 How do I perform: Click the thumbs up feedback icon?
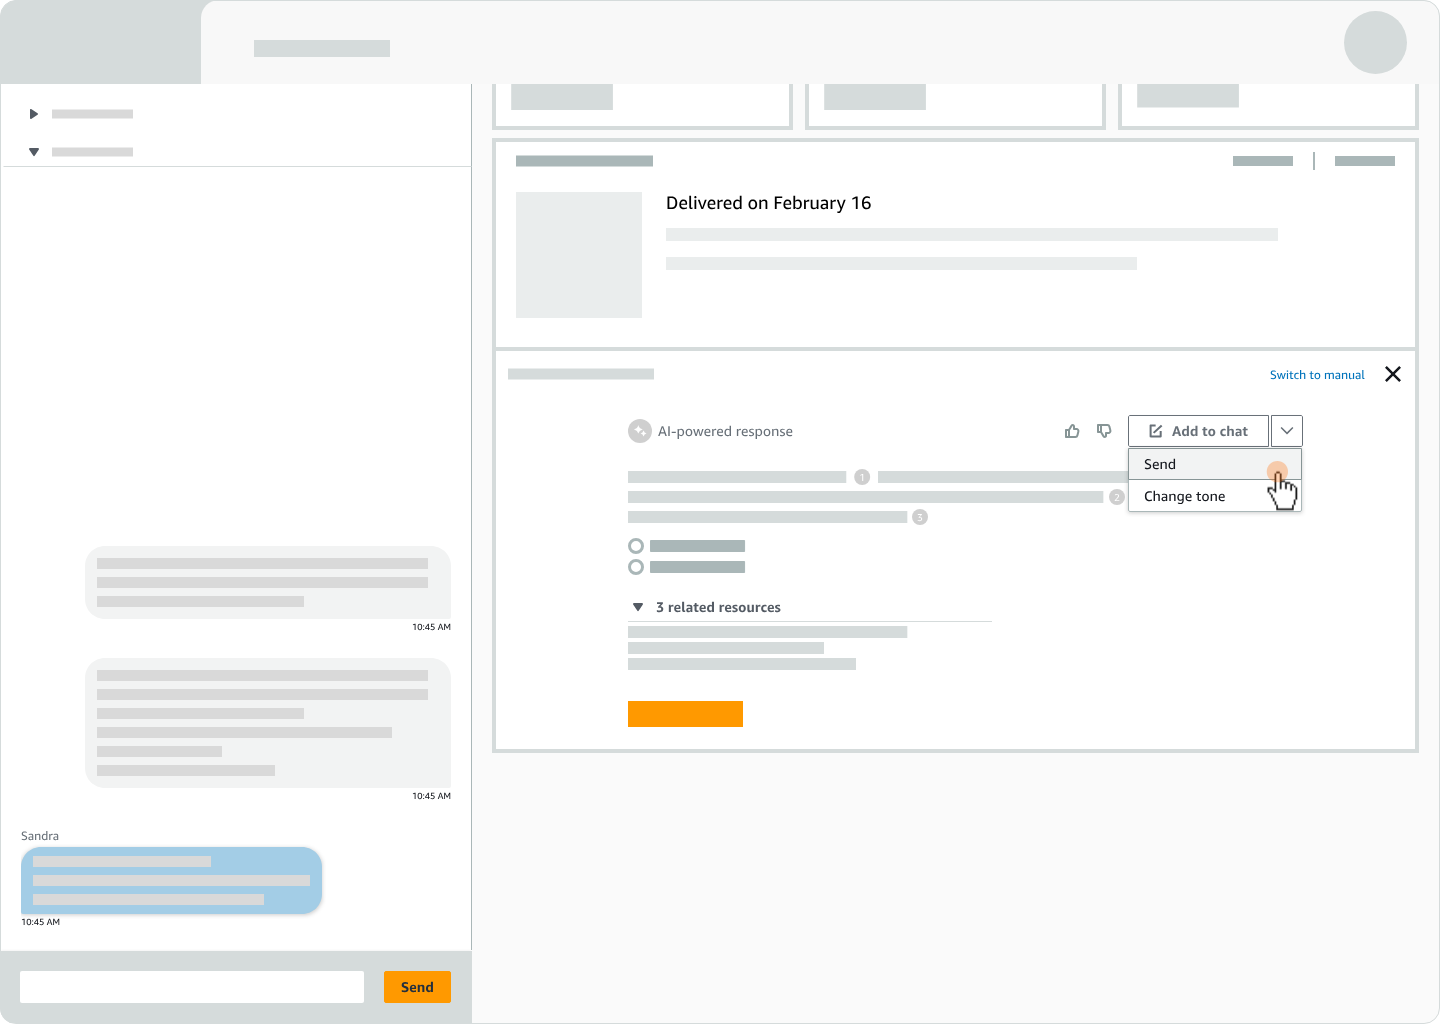[x=1072, y=431]
